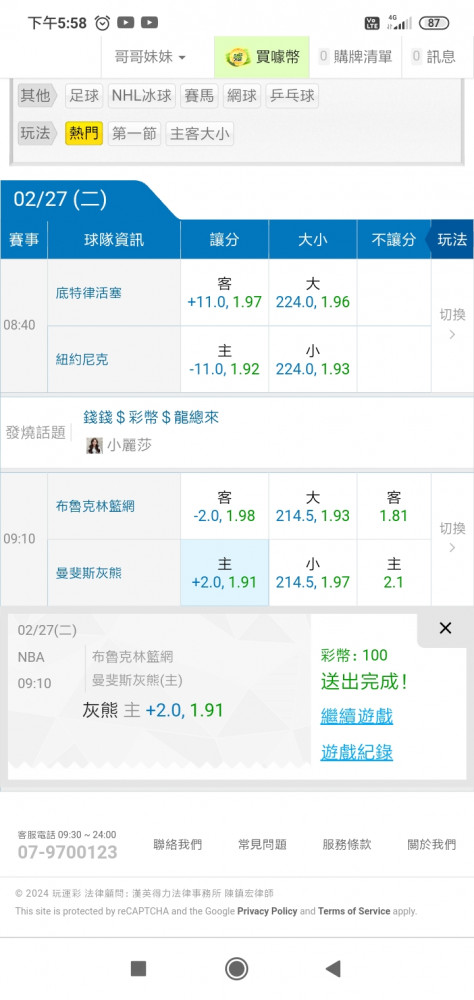Select the 熱門 play-type filter
474x1000 pixels.
point(84,134)
